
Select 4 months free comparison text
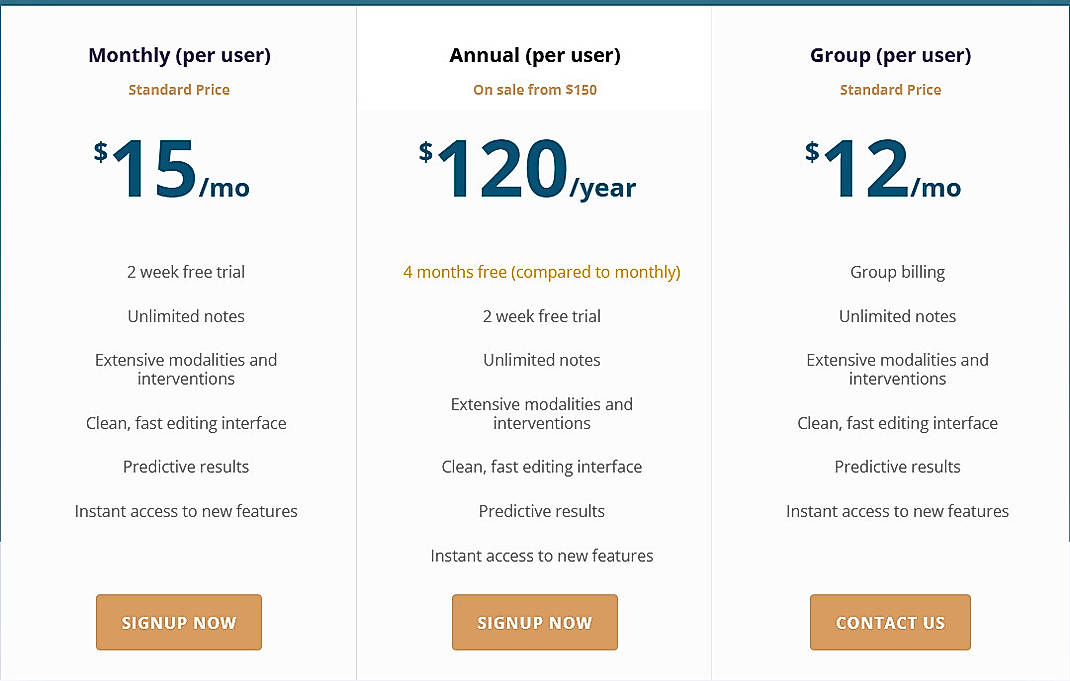pos(541,271)
